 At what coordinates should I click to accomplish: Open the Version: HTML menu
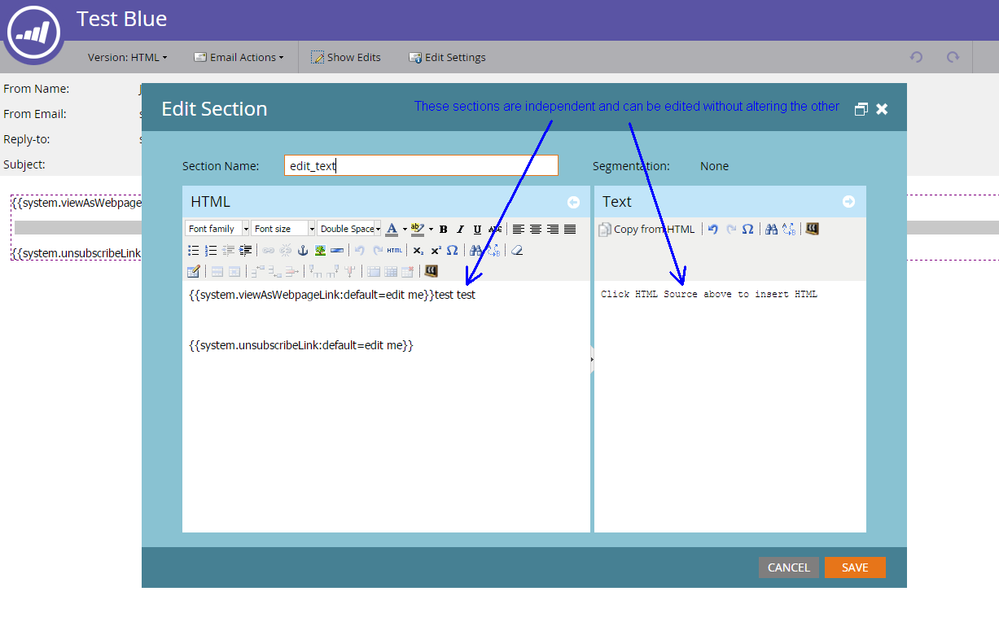pos(127,57)
